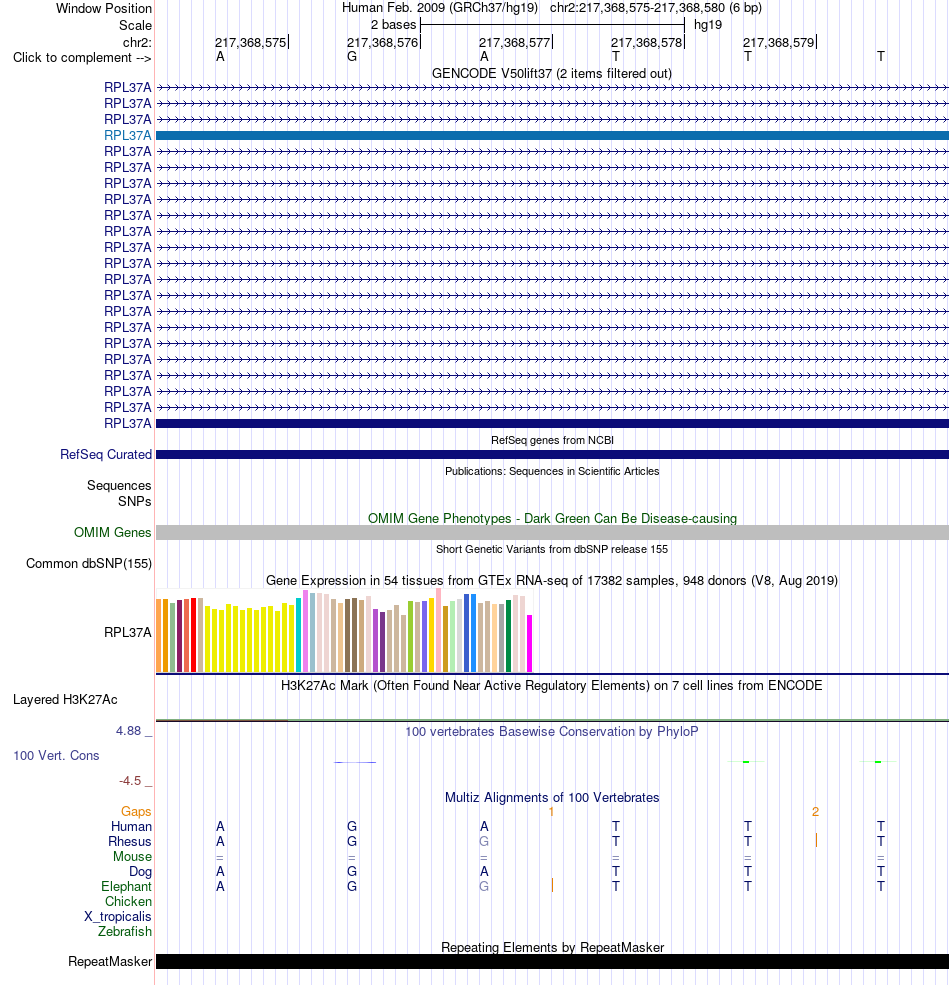Click 'Publications: Sequences in Scientific Articles' title
This screenshot has height=985, width=950.
[x=552, y=471]
